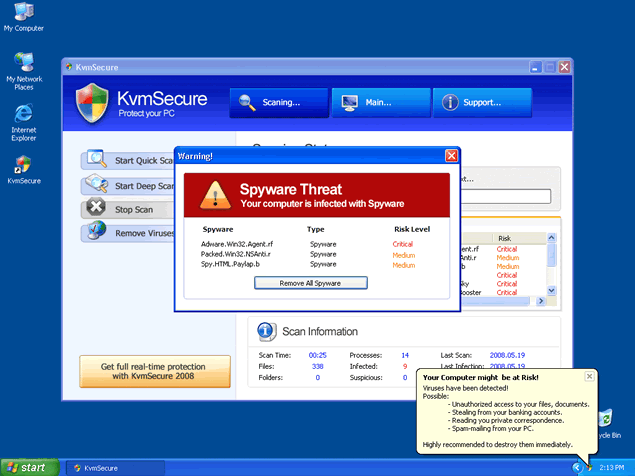Dismiss the risk notification balloon
This screenshot has height=476, width=635.
pyautogui.click(x=589, y=376)
